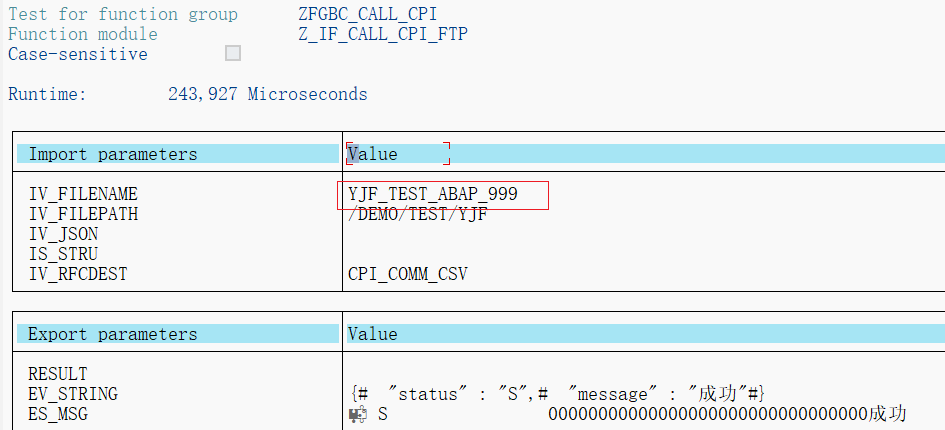
Task: Click the ES_MSG export parameter label
Action: pyautogui.click(x=58, y=414)
